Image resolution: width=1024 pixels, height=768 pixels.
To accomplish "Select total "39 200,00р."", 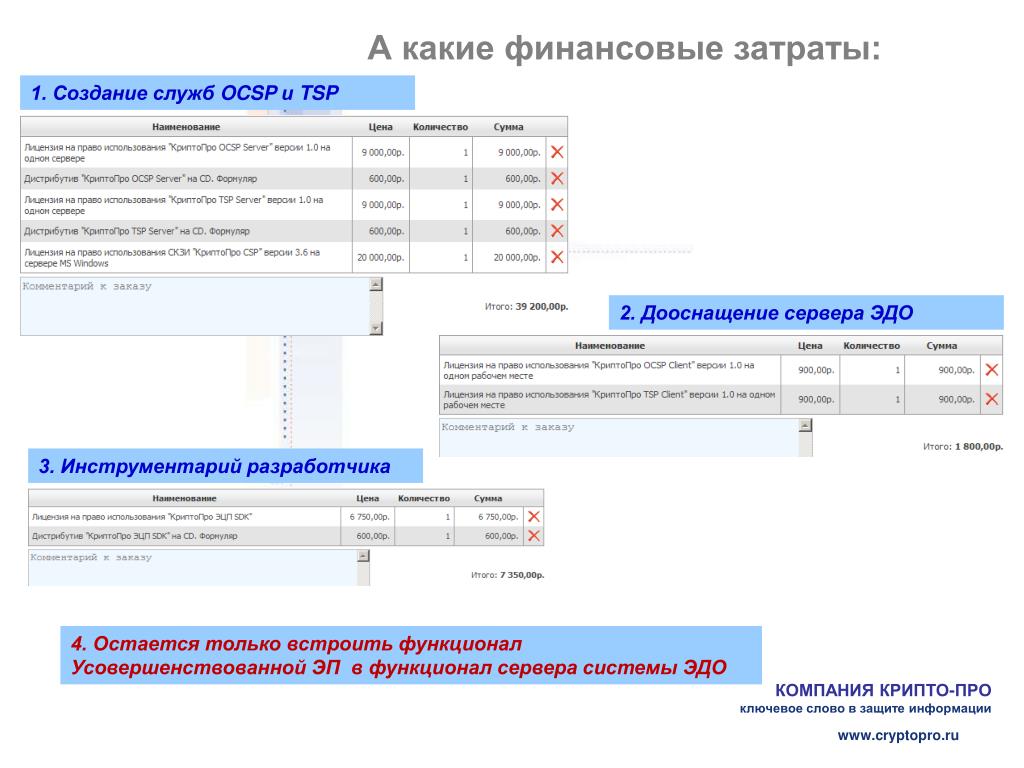I will point(541,306).
